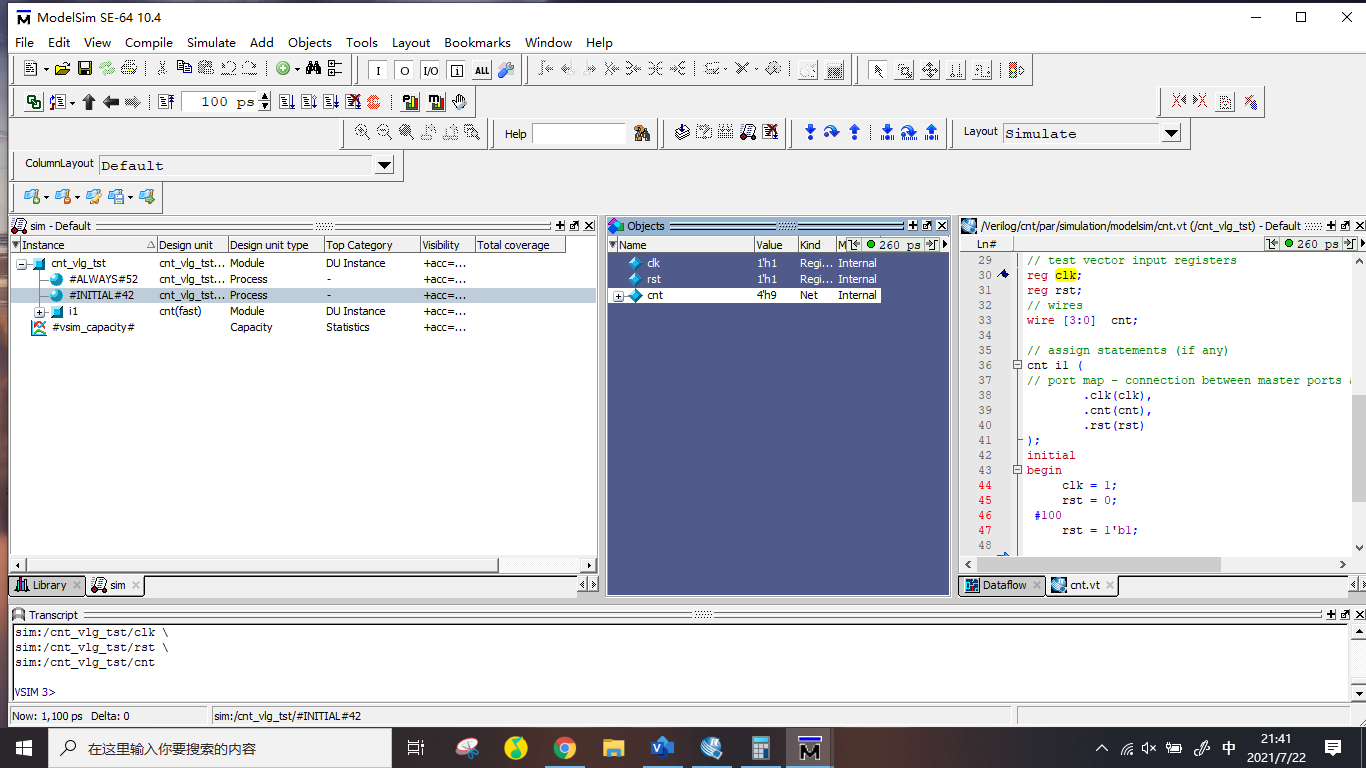Image resolution: width=1366 pixels, height=768 pixels.
Task: Collapse the fold marker at line 36
Action: (1018, 365)
